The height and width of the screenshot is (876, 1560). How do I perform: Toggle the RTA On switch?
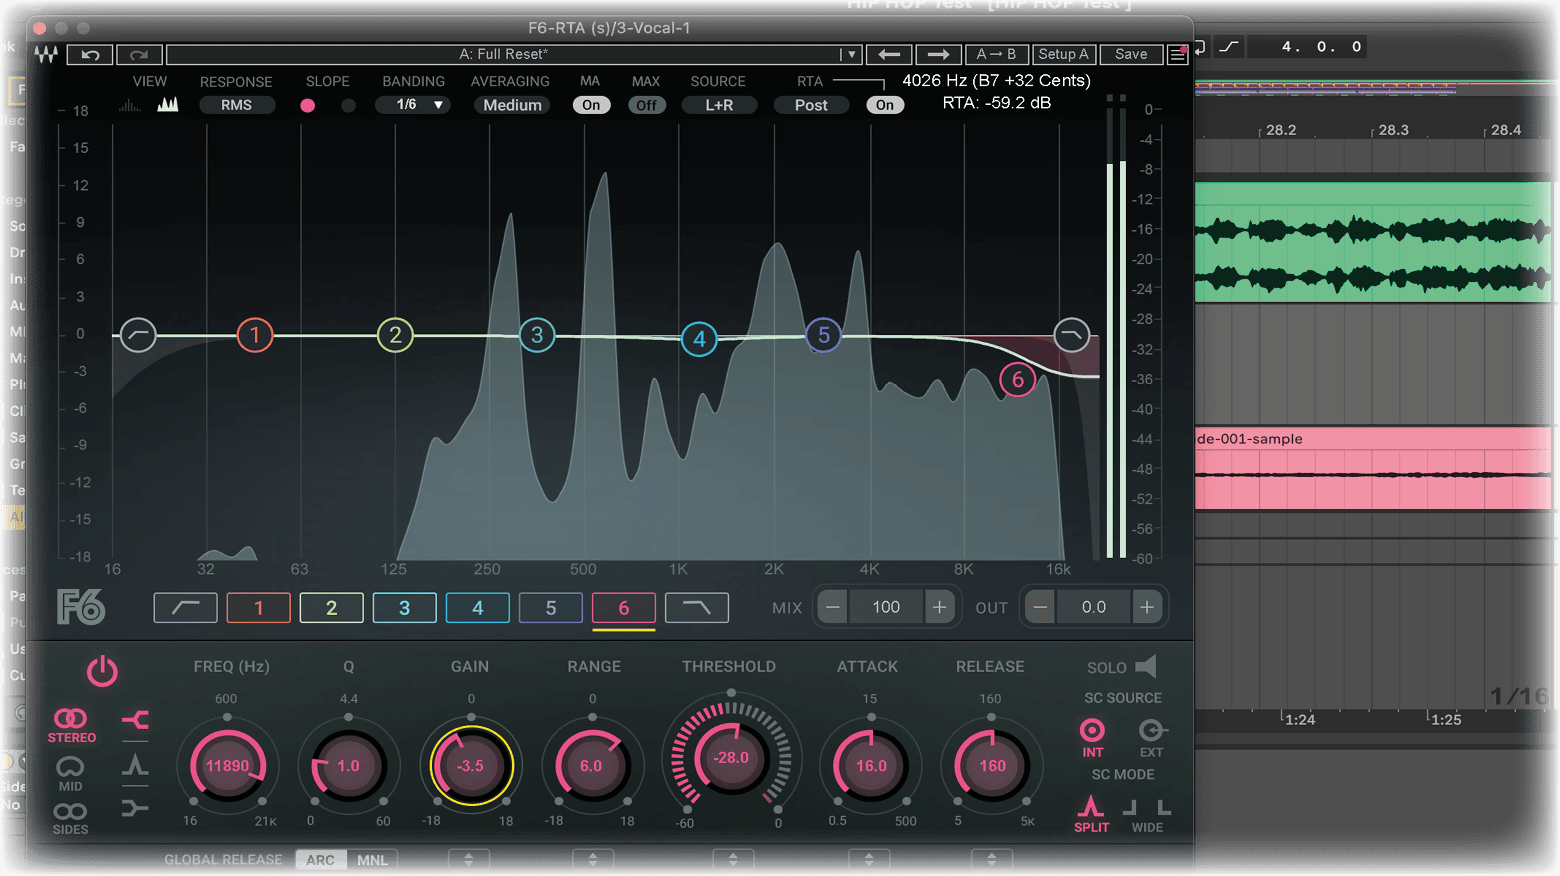(x=885, y=105)
